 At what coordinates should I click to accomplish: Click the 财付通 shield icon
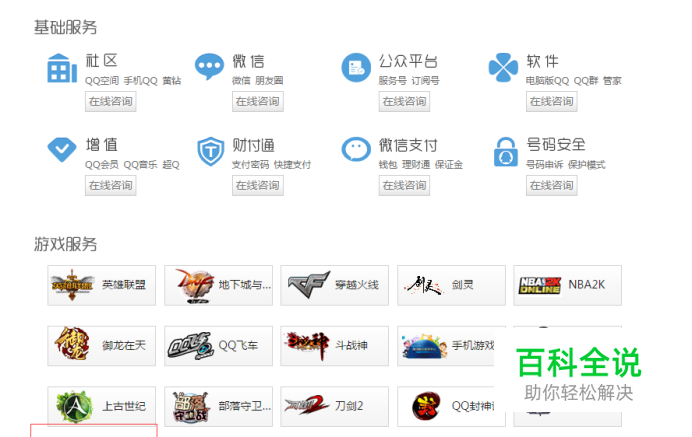(211, 151)
